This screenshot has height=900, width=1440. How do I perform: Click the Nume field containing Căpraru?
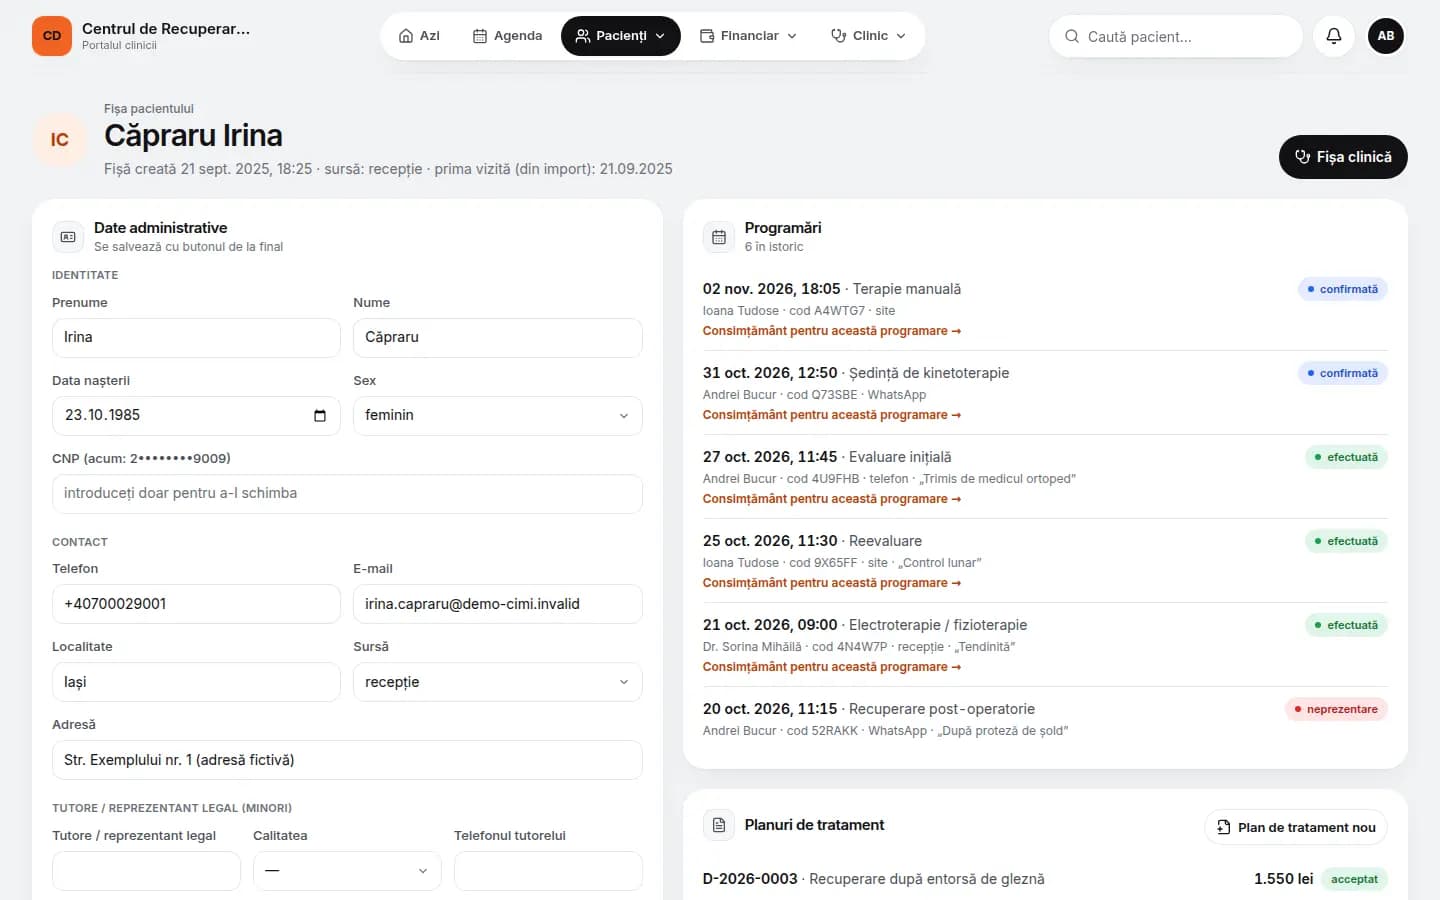498,338
